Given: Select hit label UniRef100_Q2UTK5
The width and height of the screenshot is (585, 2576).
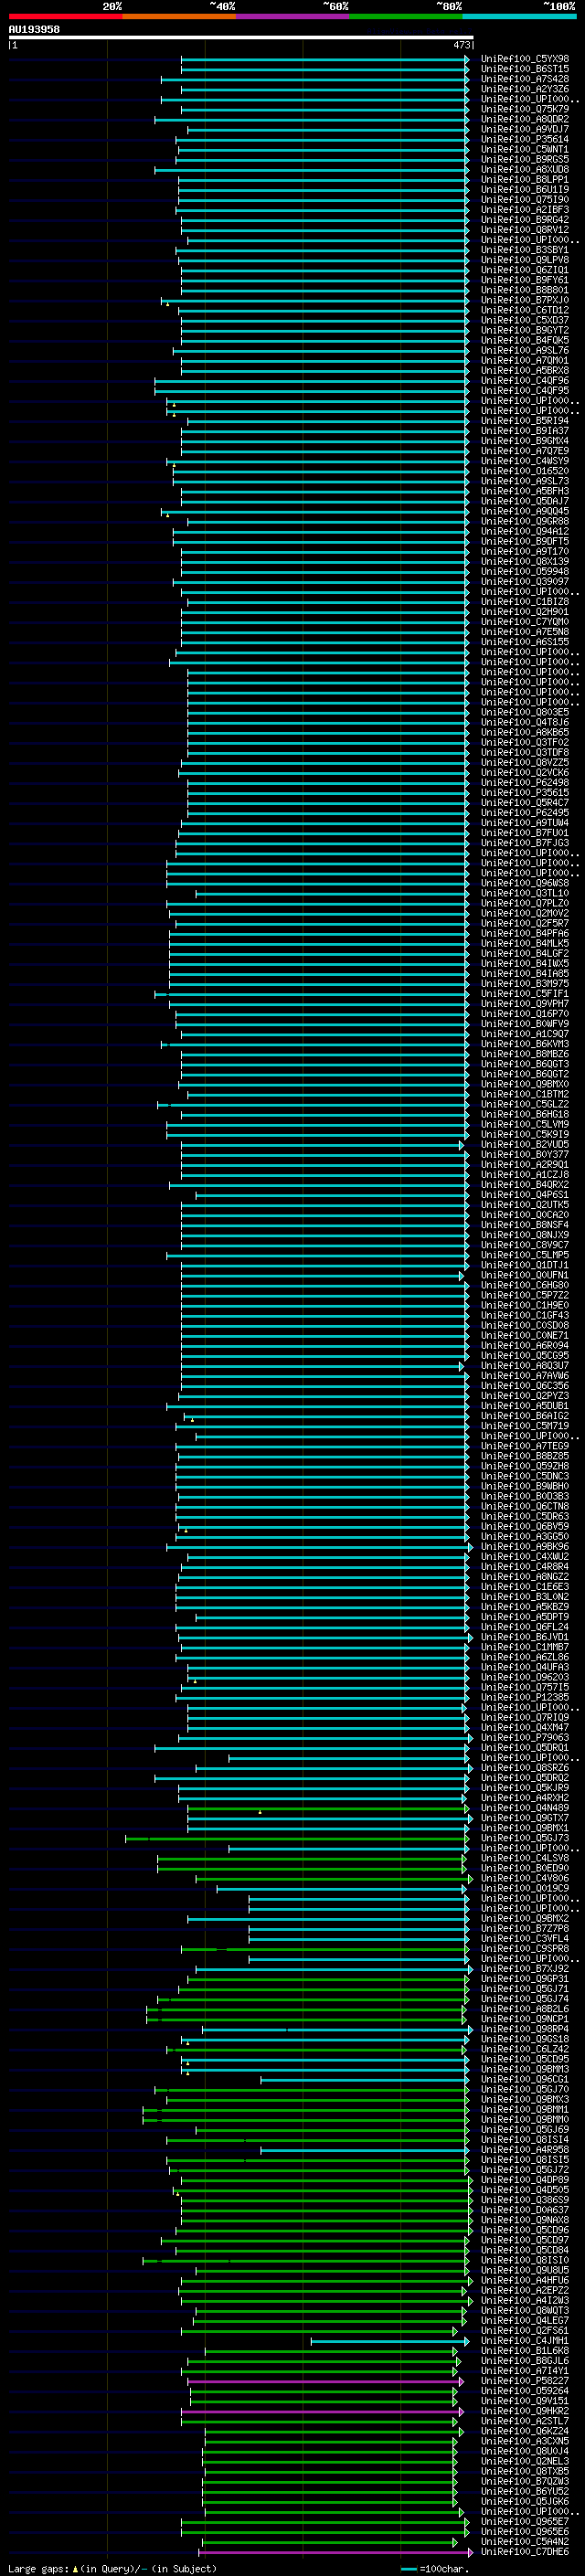Looking at the screenshot, I should [525, 1205].
